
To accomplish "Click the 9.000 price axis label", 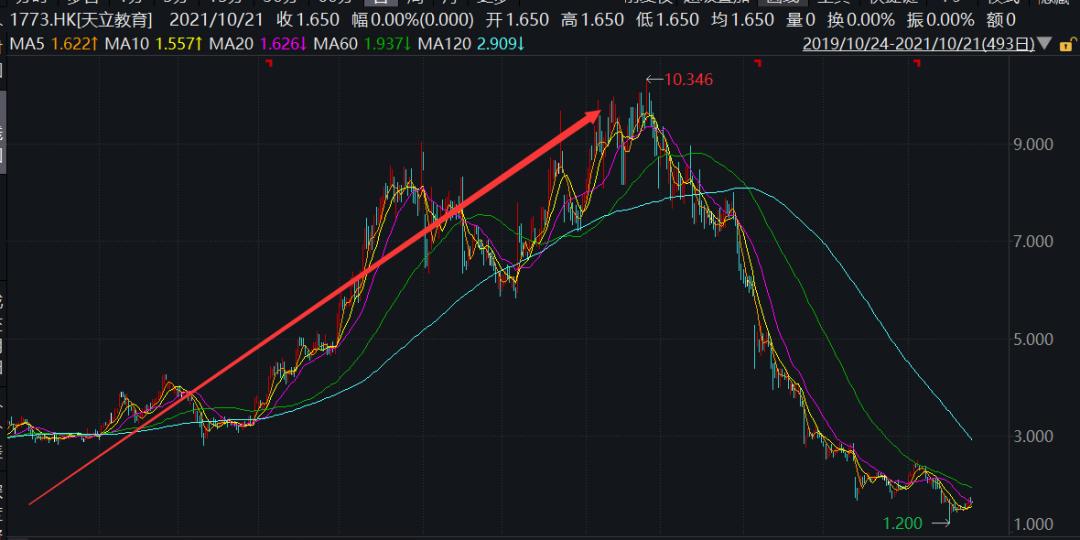I will [x=1035, y=145].
